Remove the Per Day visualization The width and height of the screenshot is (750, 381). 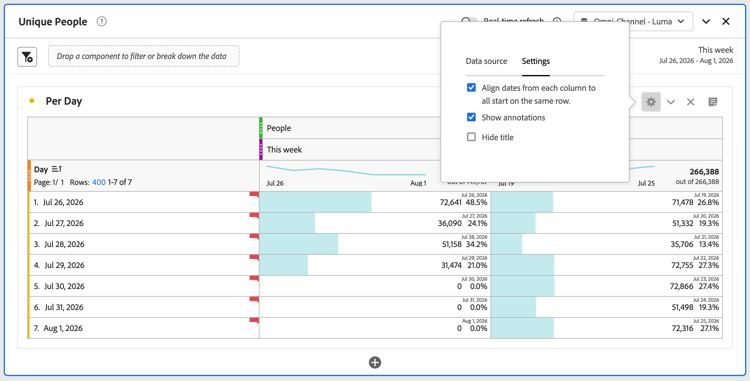pyautogui.click(x=691, y=102)
